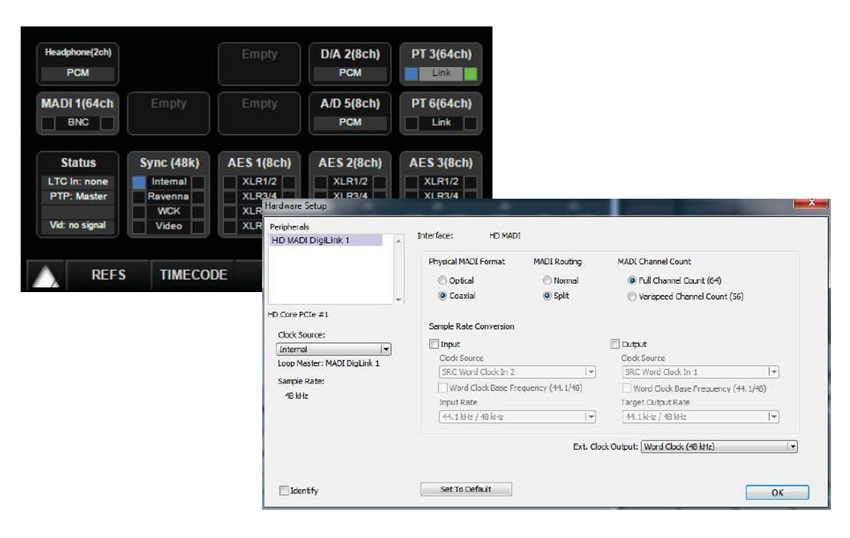The image size is (850, 538).
Task: Check output Word Clock Base Frequency box
Action: (627, 388)
